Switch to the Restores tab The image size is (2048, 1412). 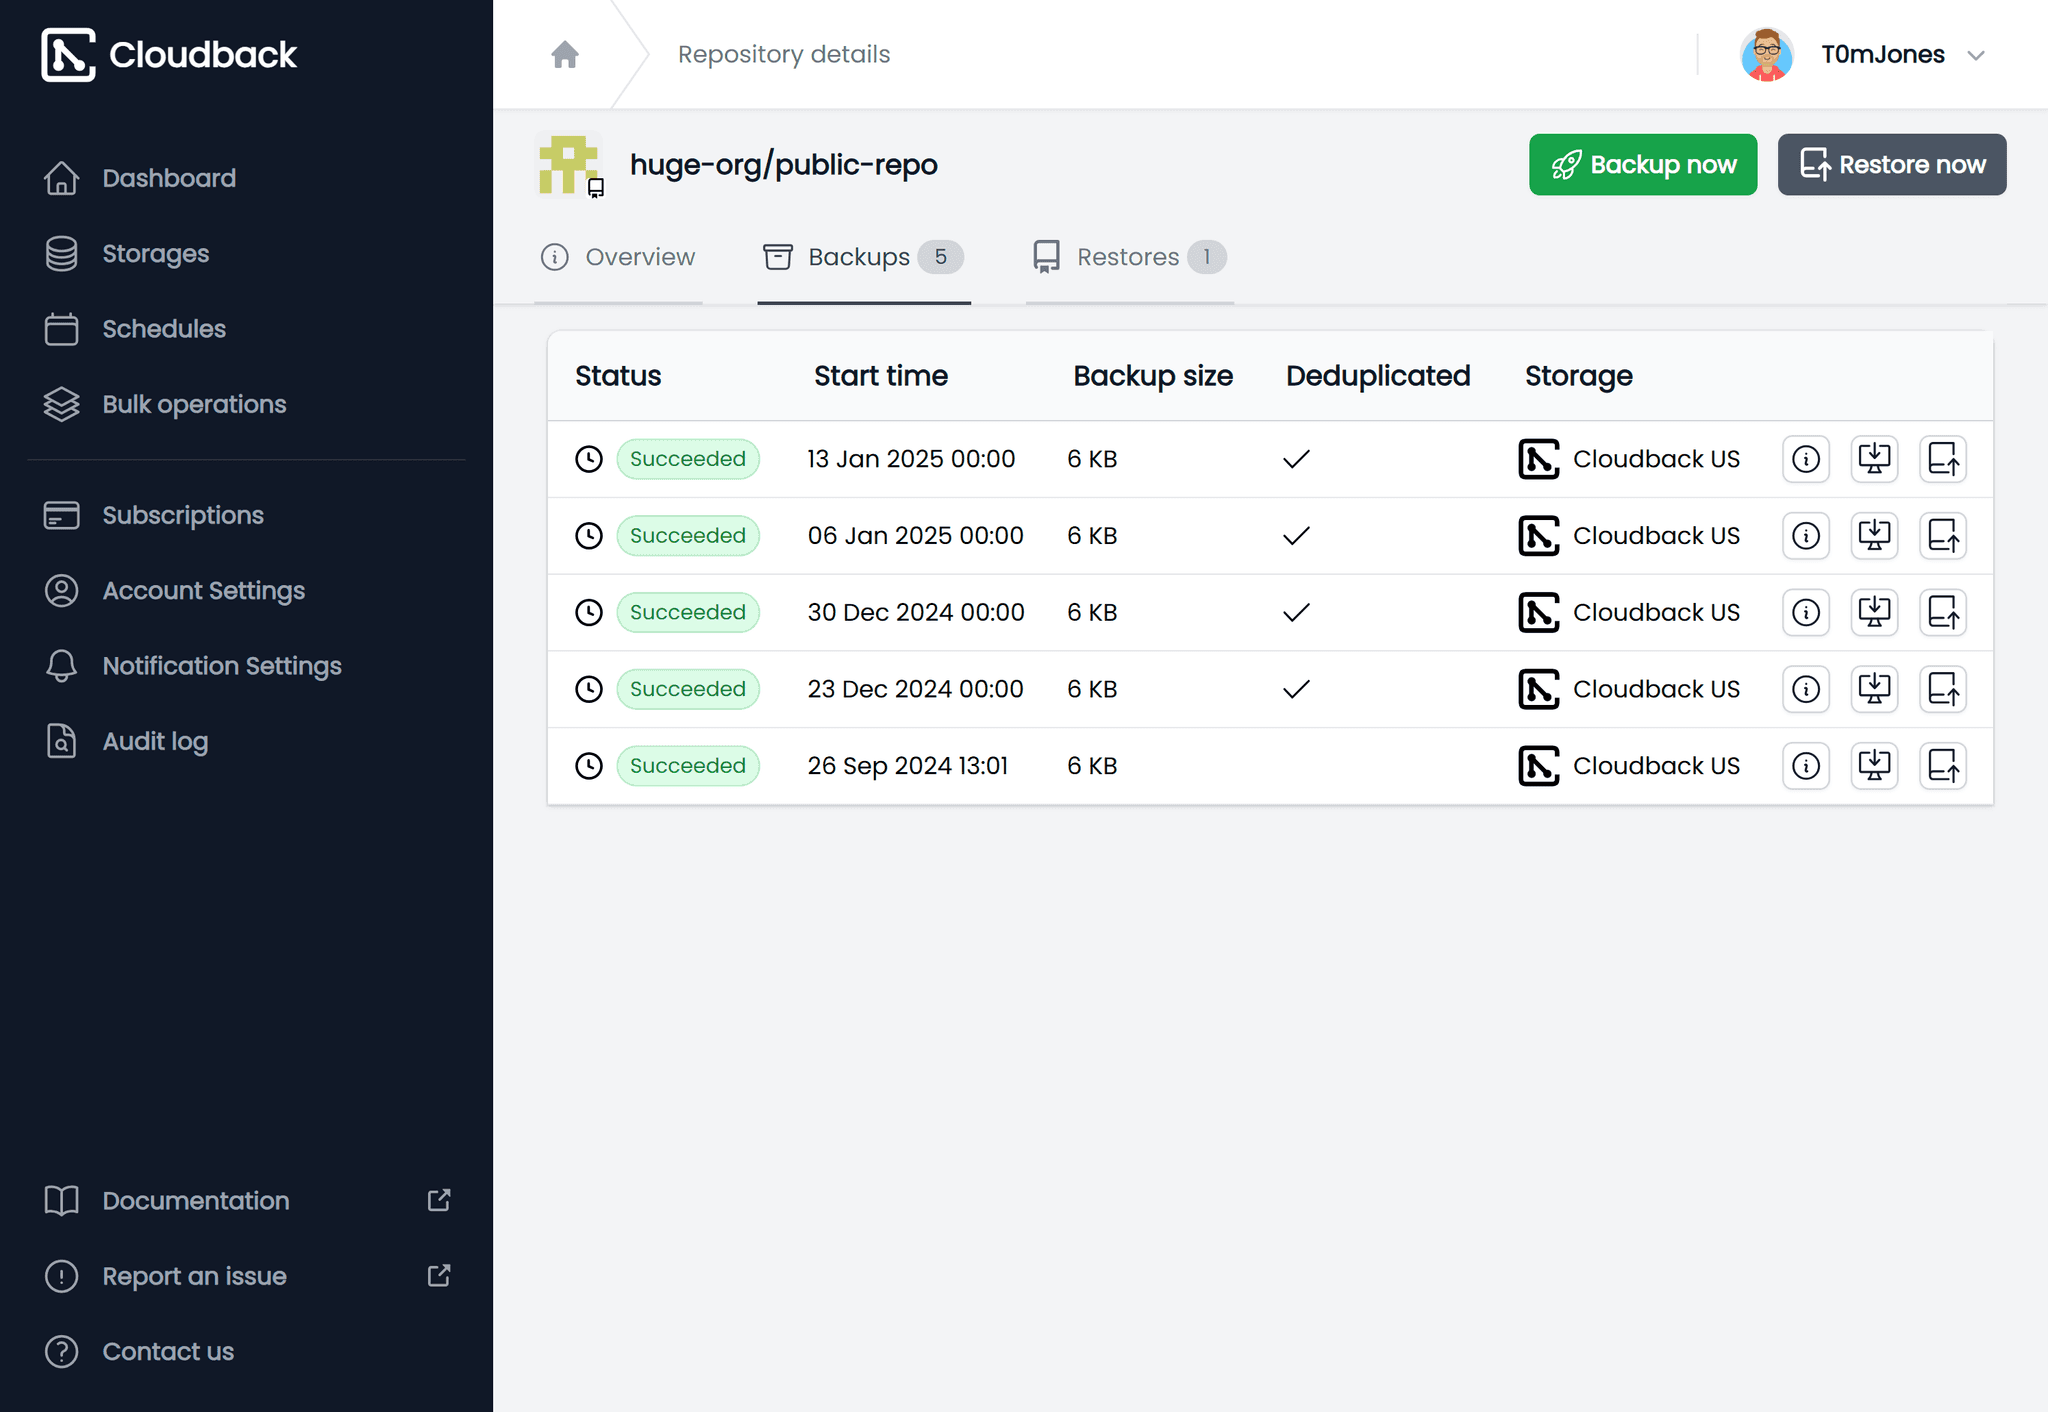(1129, 257)
